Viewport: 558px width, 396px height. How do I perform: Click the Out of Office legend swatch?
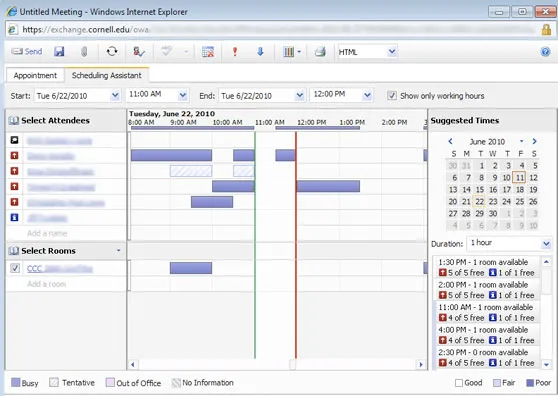pyautogui.click(x=110, y=382)
